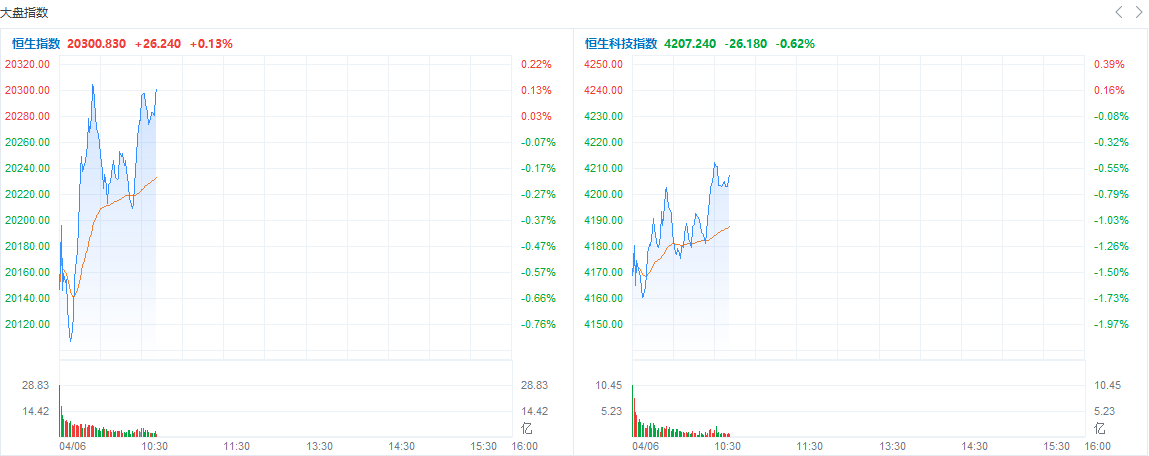Select the 20300.830 latest price of 恒生指数
Viewport: 1149px width, 456px height.
[97, 44]
